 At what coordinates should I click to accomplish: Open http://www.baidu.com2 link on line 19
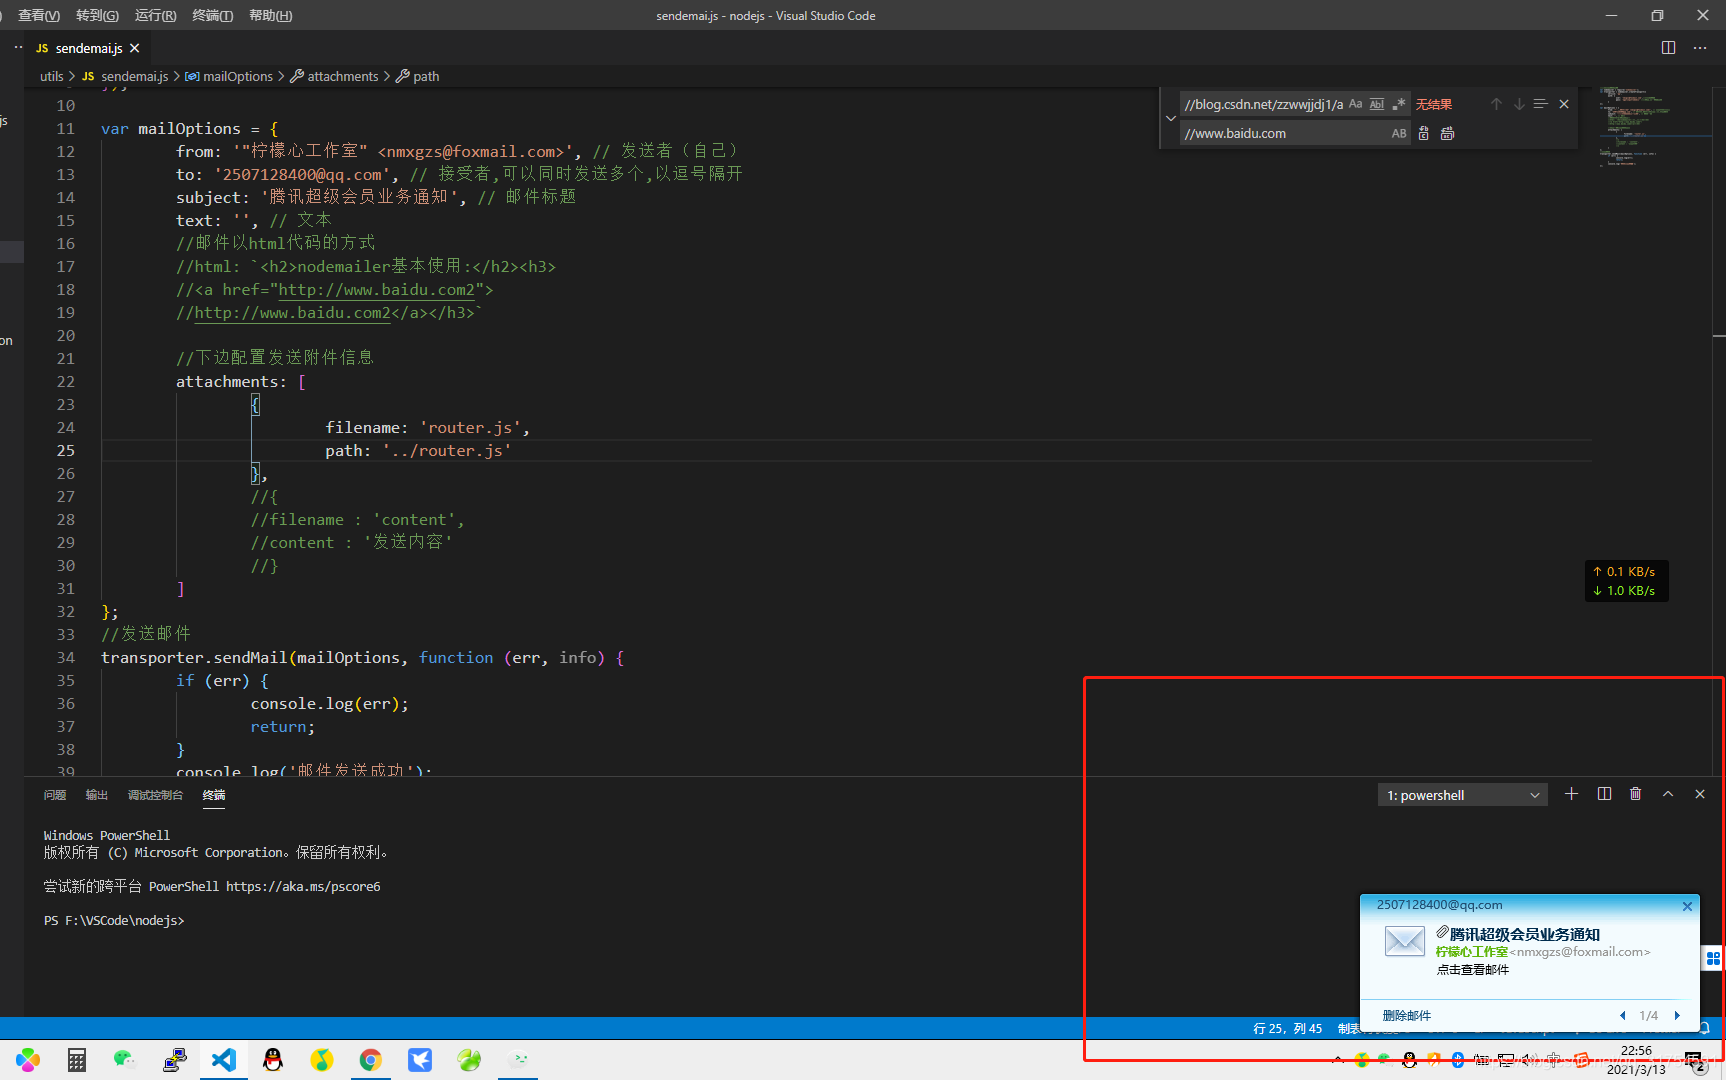pyautogui.click(x=292, y=313)
